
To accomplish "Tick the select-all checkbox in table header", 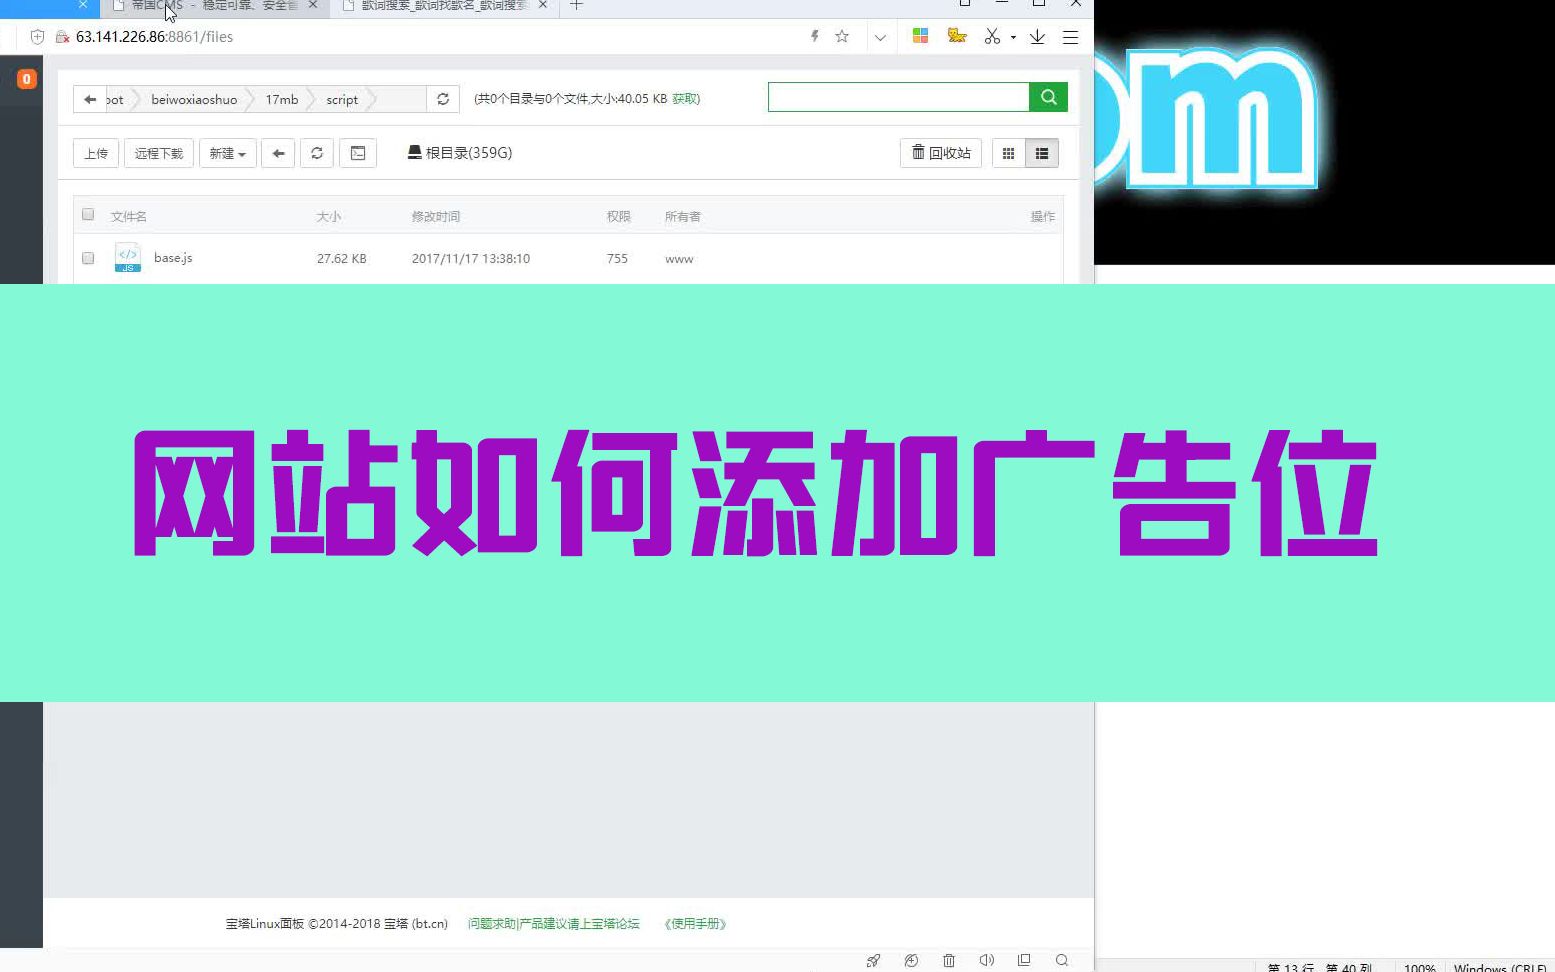I will tap(88, 214).
